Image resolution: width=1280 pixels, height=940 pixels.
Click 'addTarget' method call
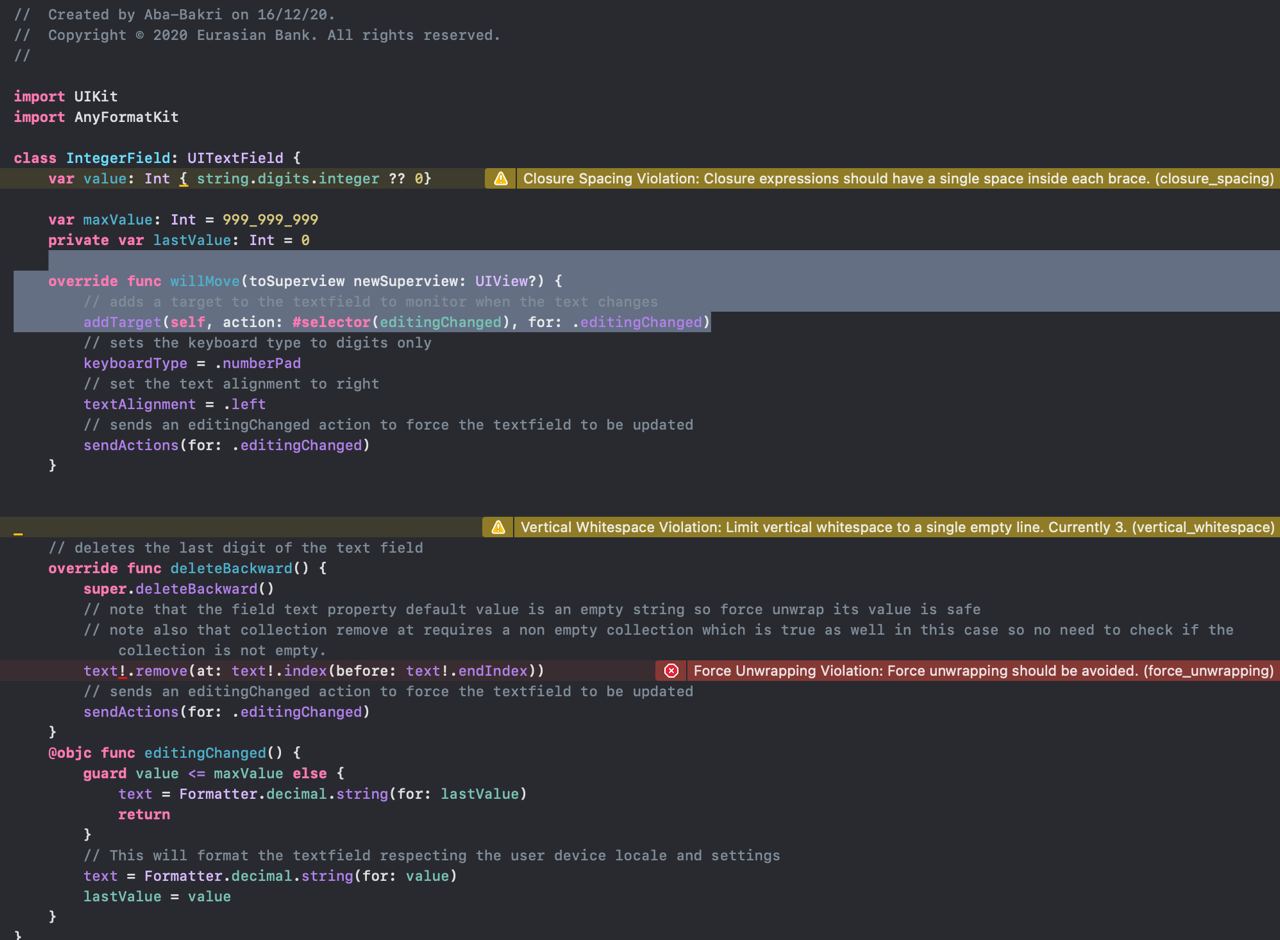click(122, 322)
